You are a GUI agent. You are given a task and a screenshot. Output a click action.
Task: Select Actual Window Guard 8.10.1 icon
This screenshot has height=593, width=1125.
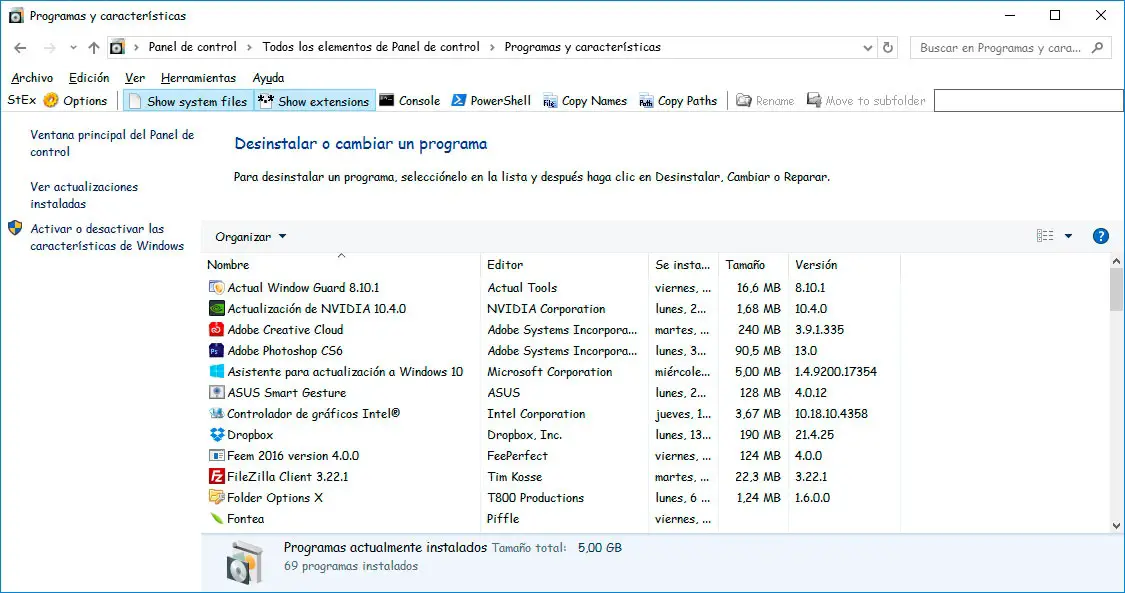(x=216, y=288)
